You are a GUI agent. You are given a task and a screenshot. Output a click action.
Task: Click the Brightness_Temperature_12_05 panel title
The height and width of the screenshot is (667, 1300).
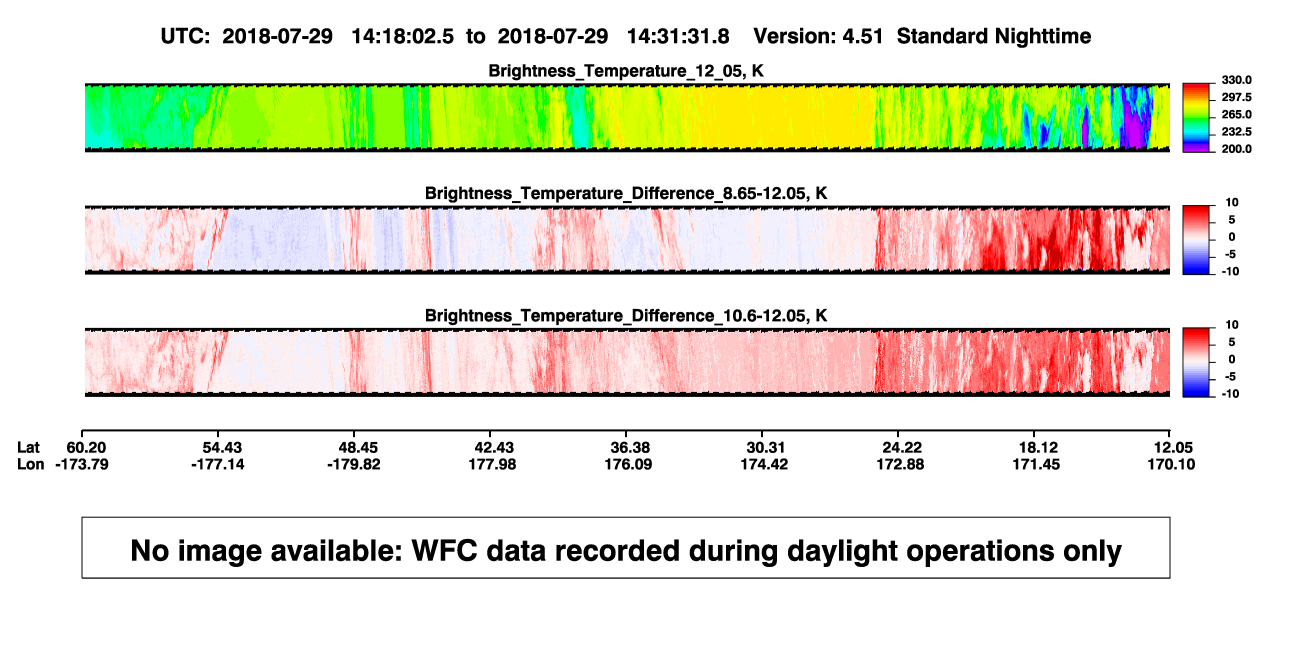626,72
